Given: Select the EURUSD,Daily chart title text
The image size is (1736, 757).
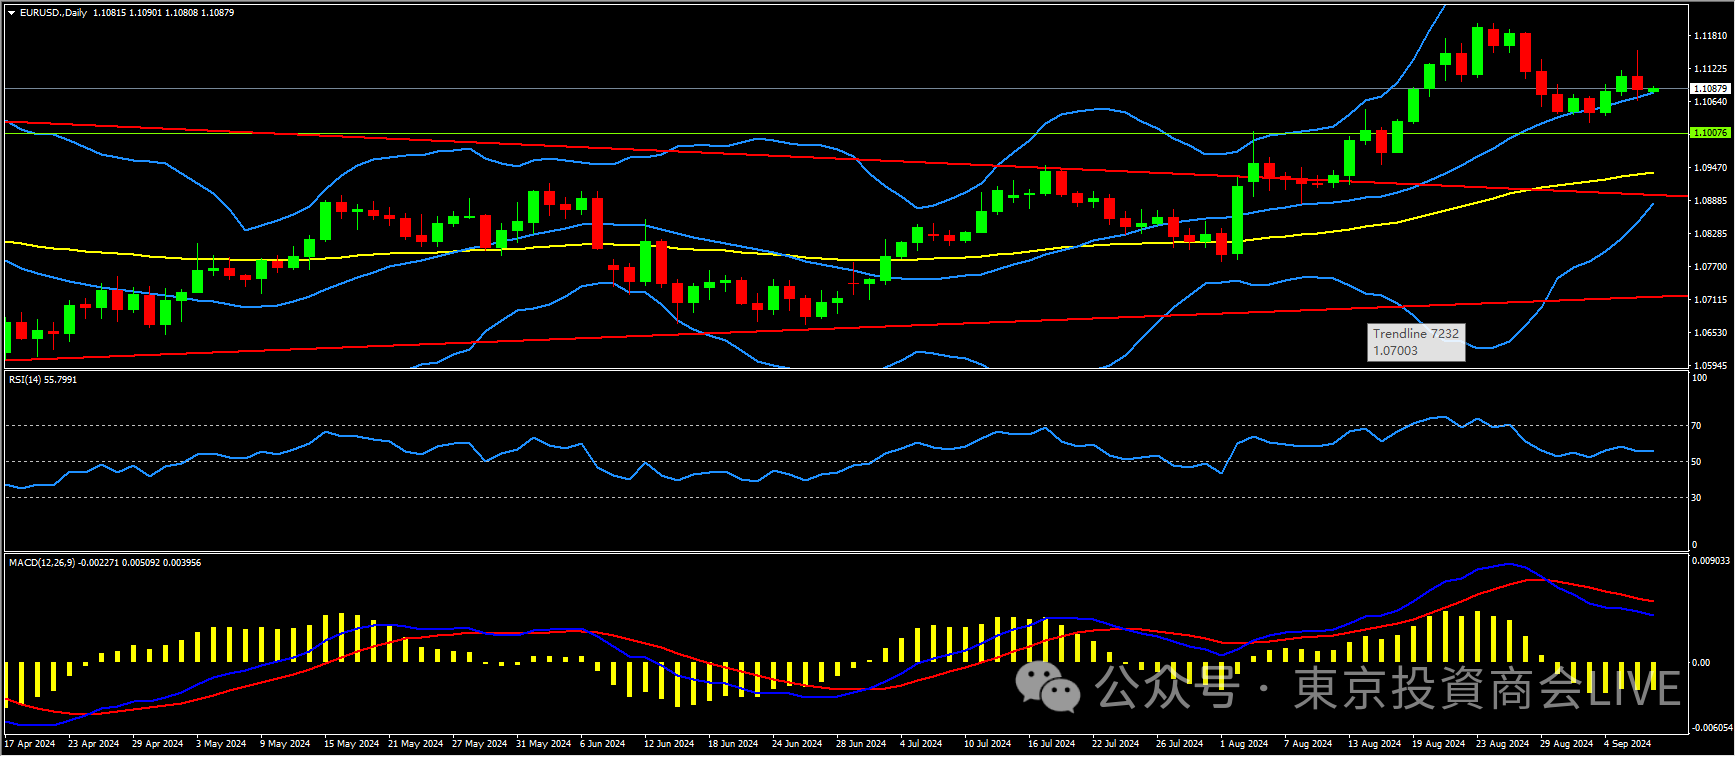Looking at the screenshot, I should point(53,13).
